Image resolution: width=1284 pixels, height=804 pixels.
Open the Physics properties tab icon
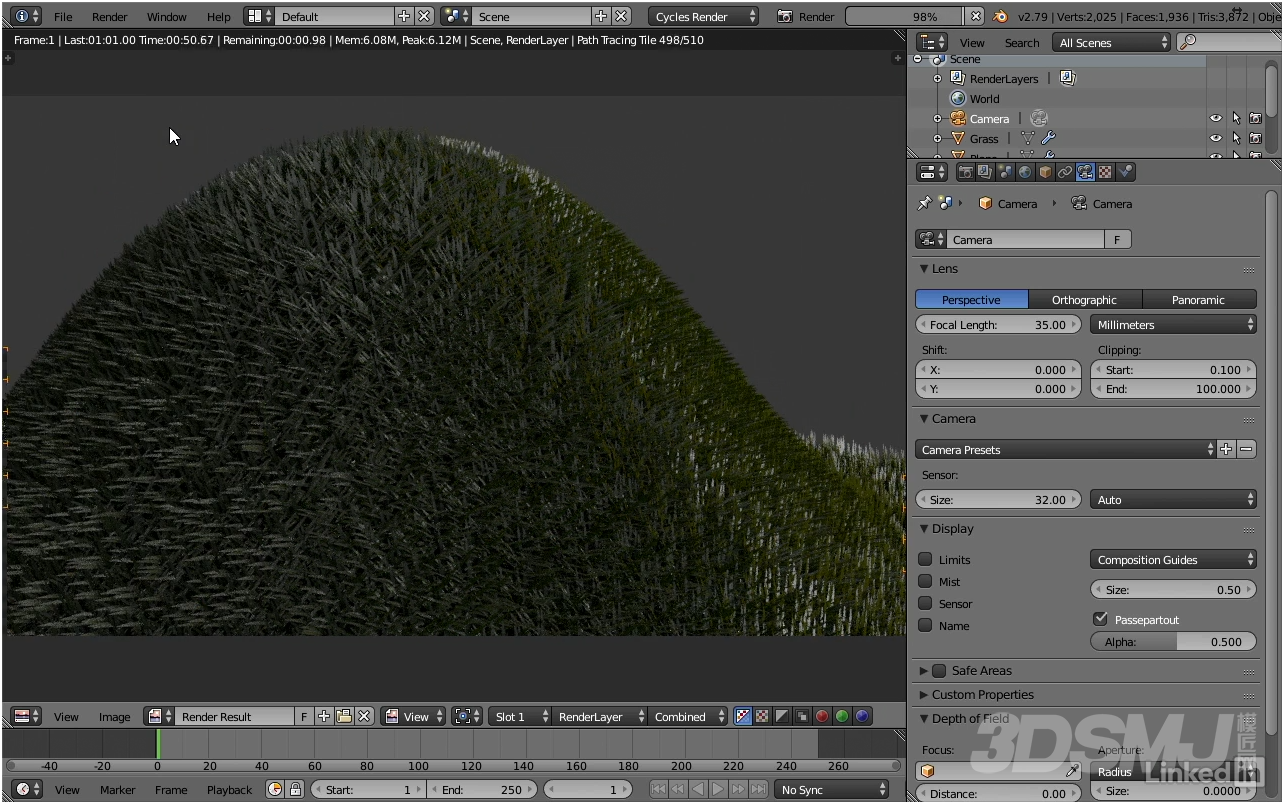[1125, 172]
